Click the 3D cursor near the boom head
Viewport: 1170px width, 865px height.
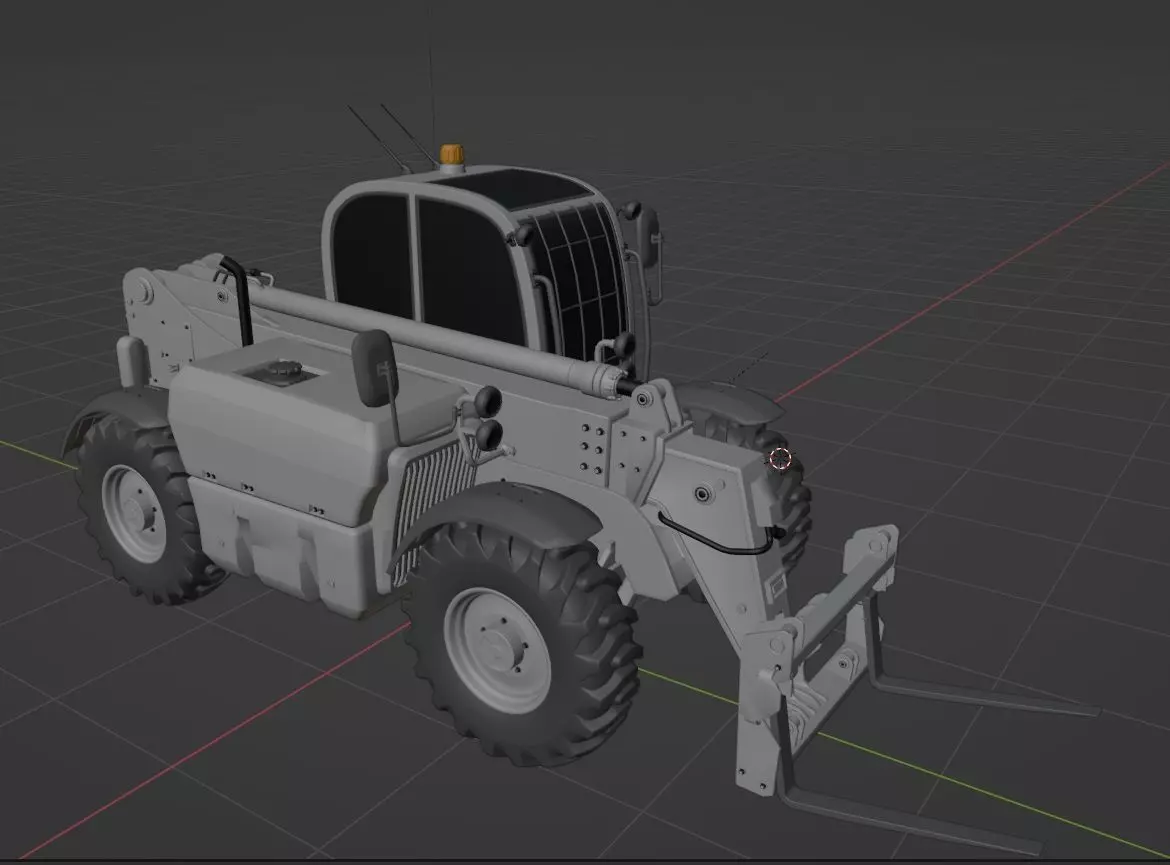pyautogui.click(x=779, y=459)
